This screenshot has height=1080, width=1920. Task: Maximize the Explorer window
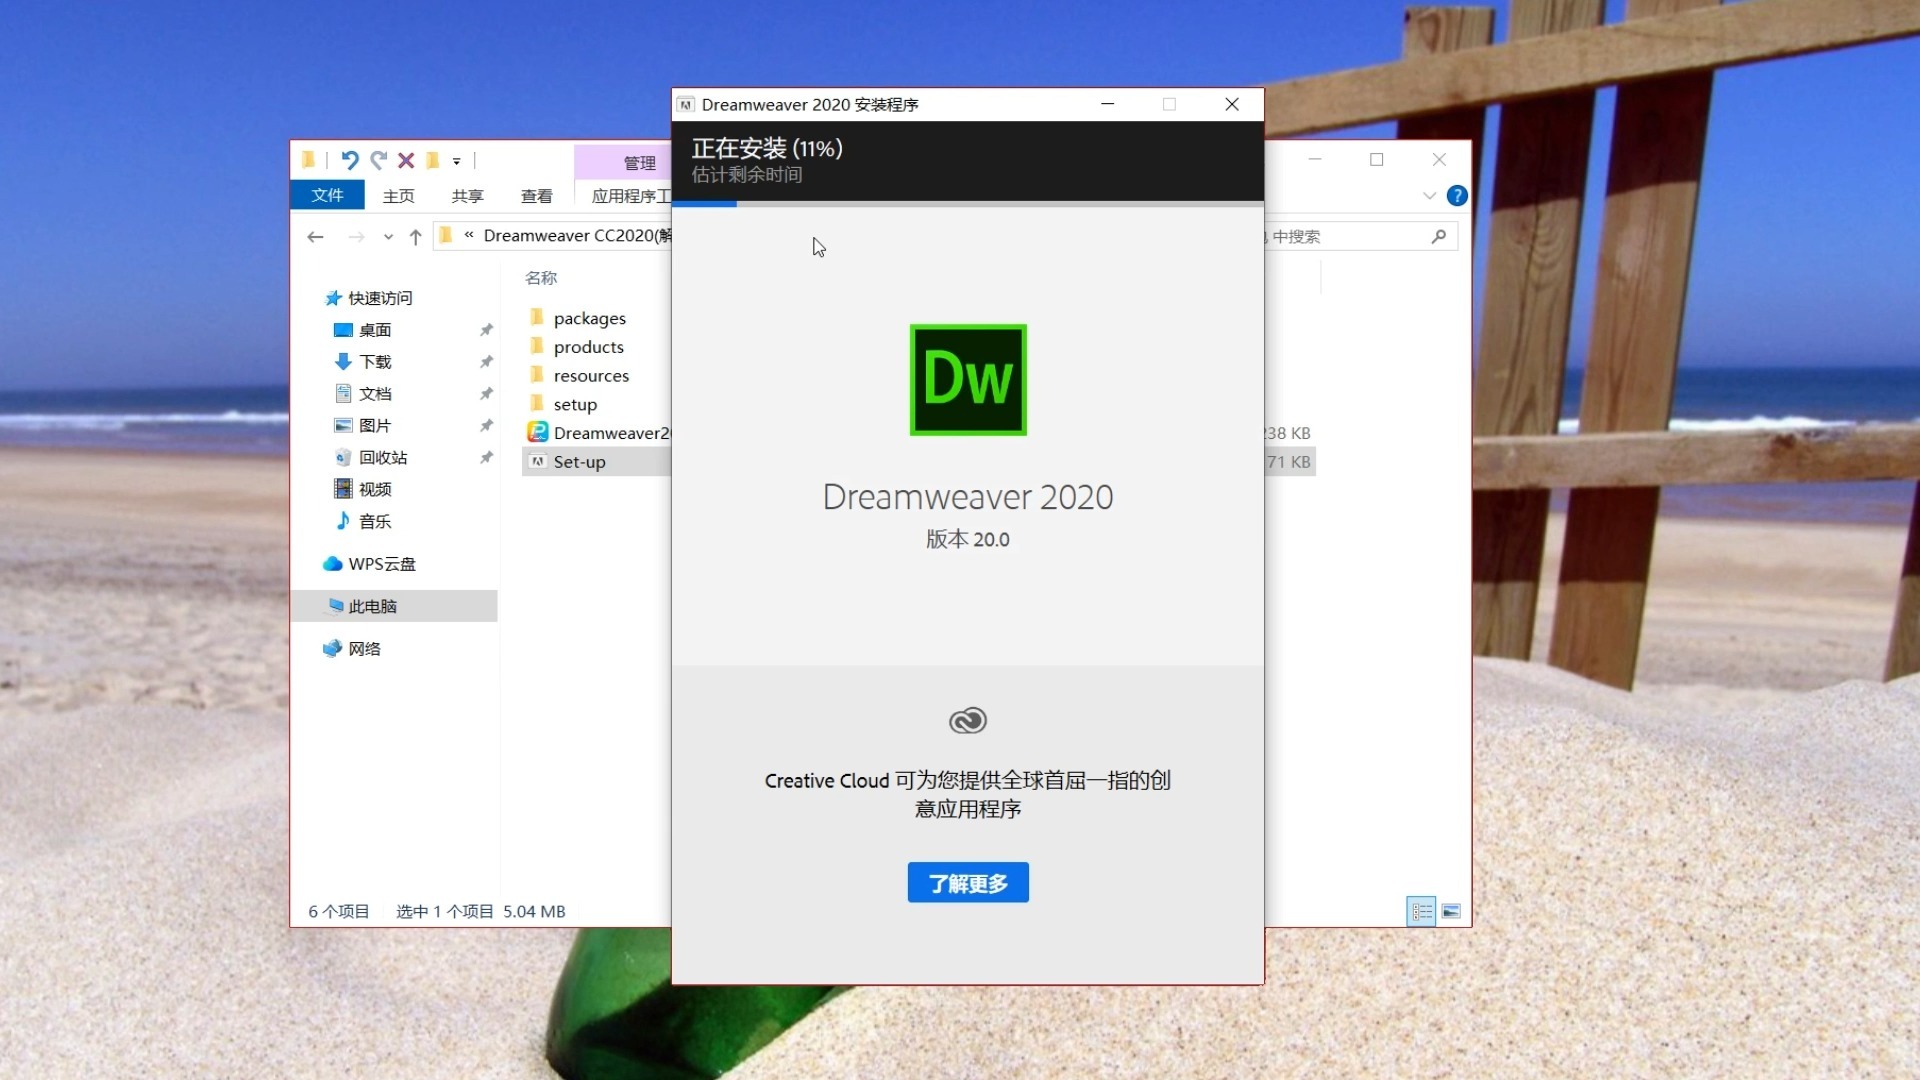1377,160
